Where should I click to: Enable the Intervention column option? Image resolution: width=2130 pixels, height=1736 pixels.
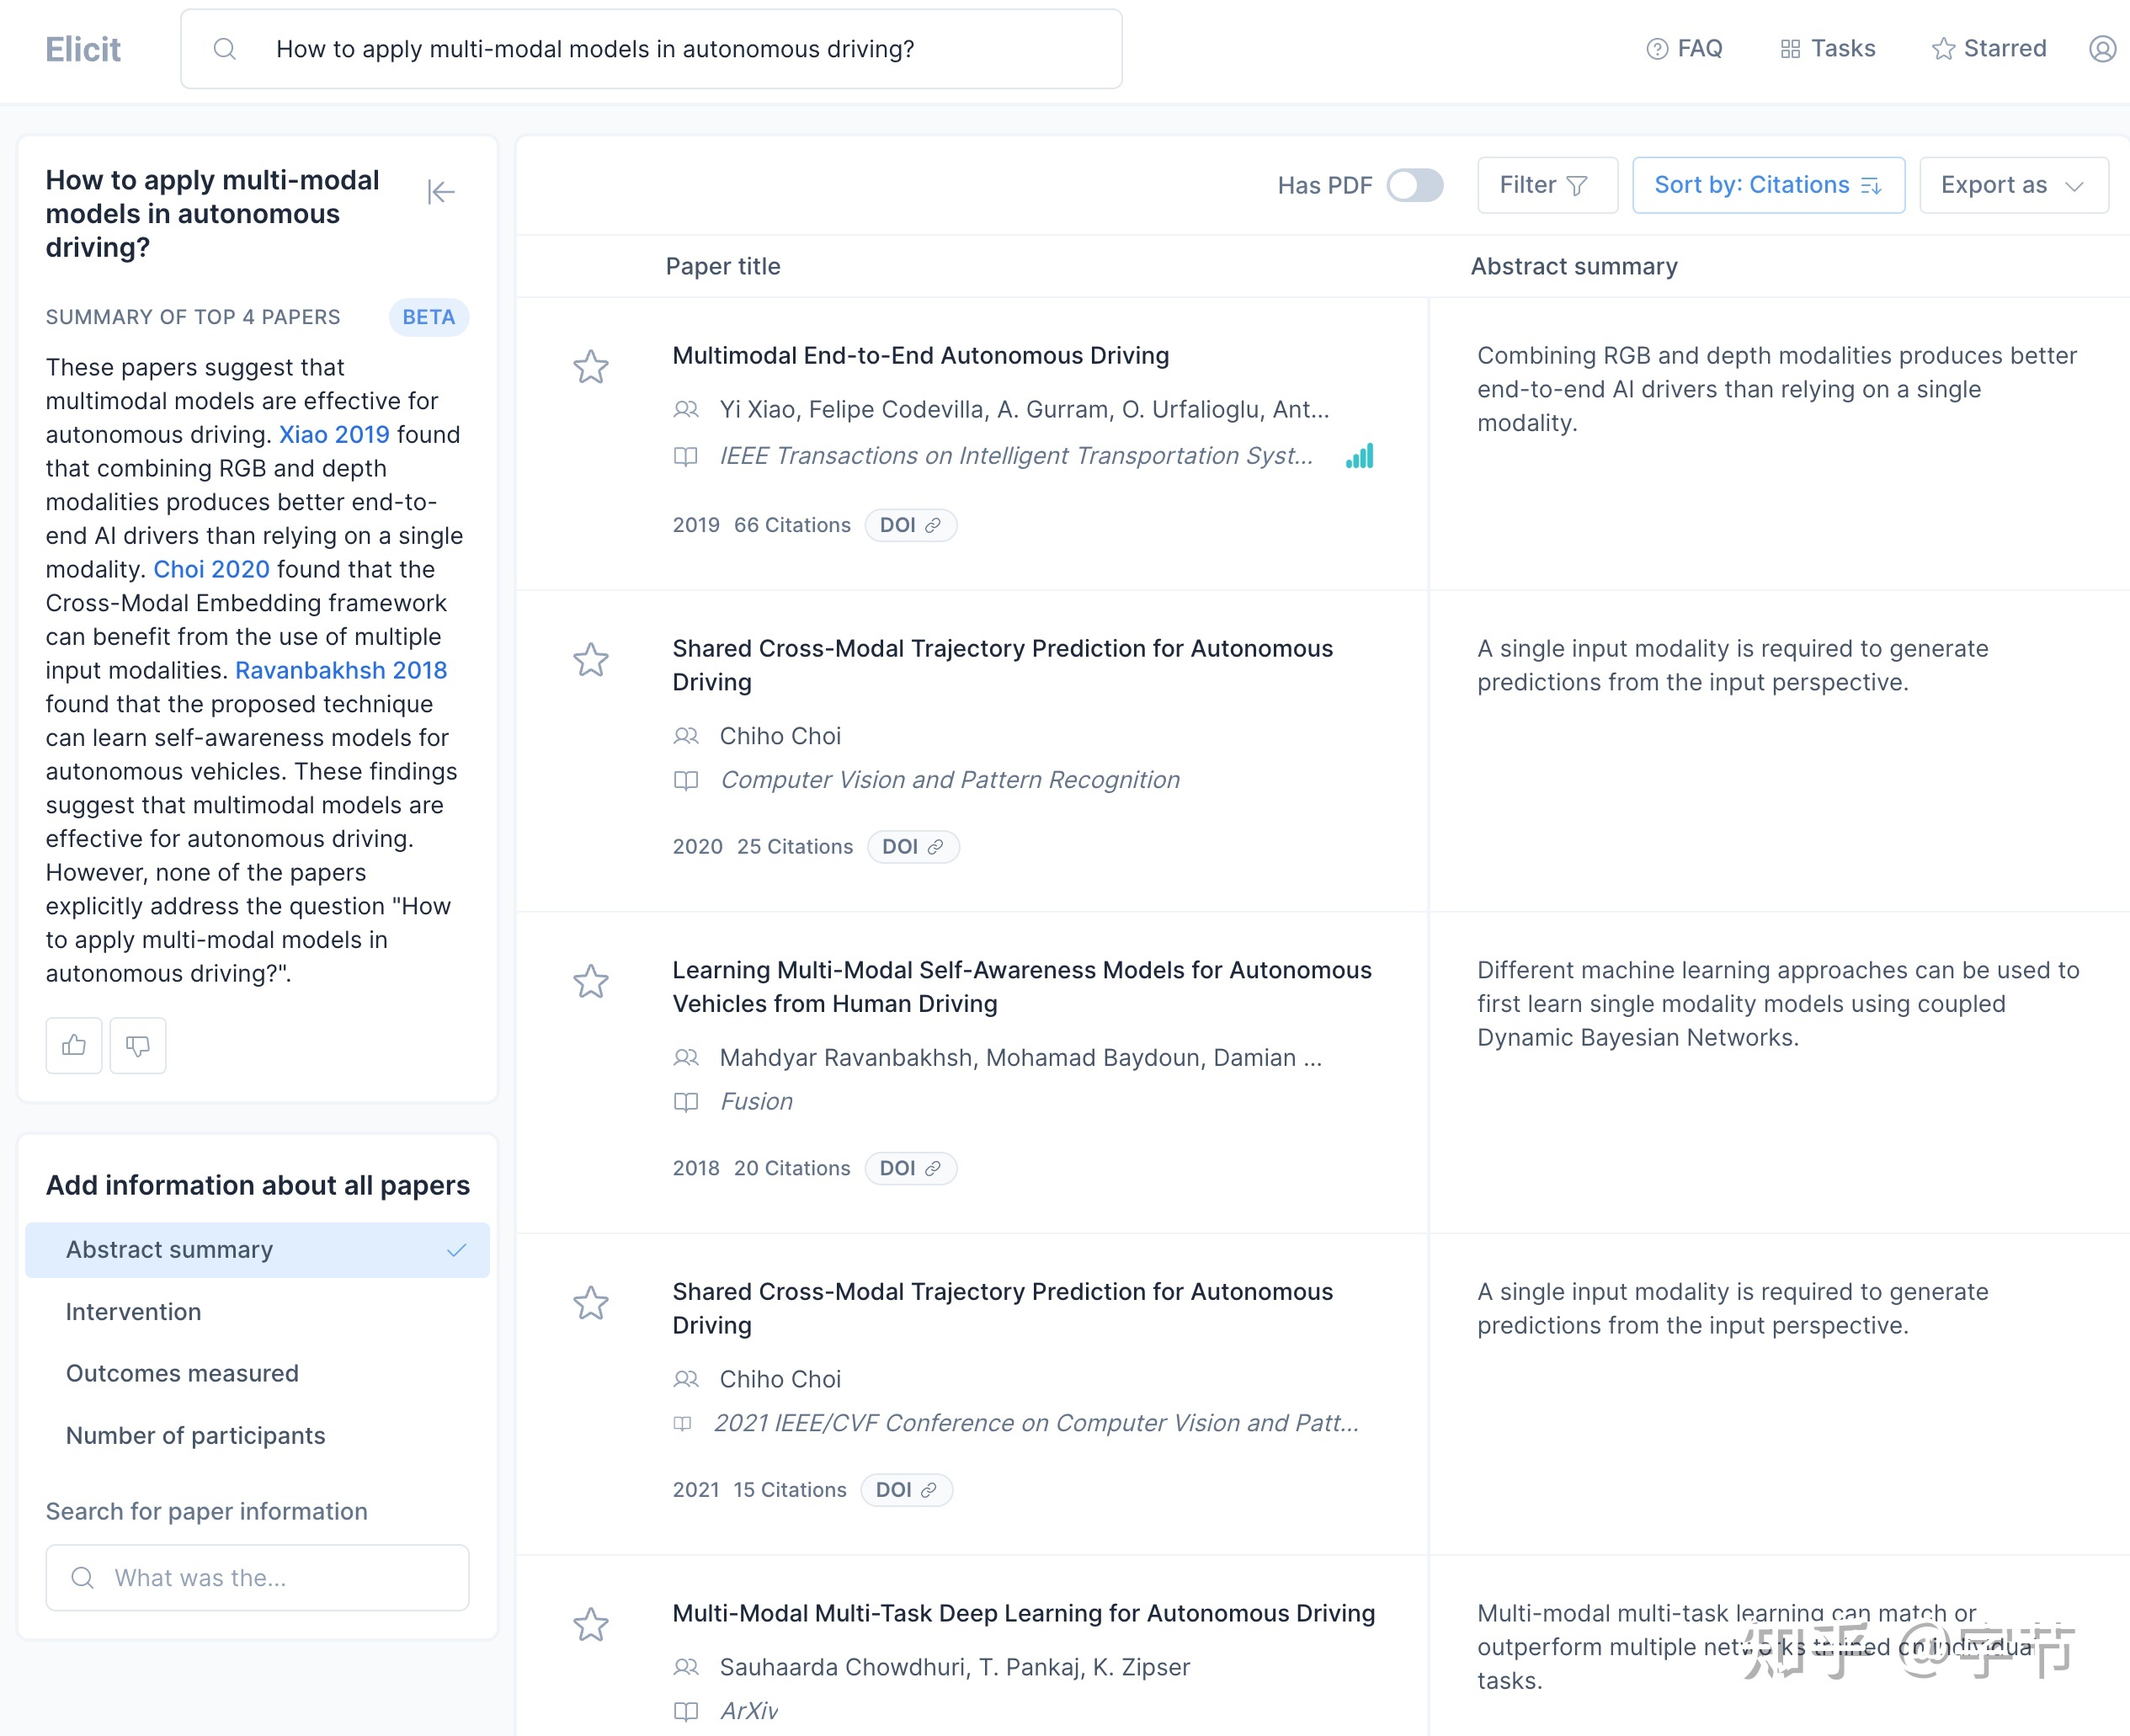tap(134, 1312)
